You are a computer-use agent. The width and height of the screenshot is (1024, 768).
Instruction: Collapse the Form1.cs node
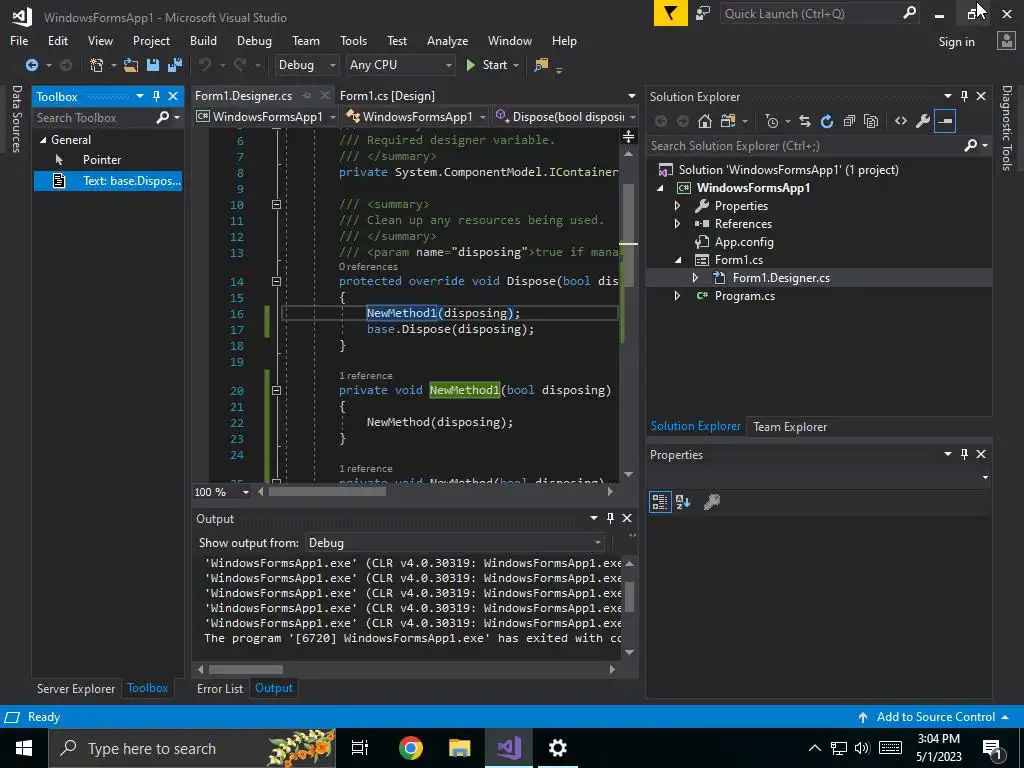coord(678,260)
